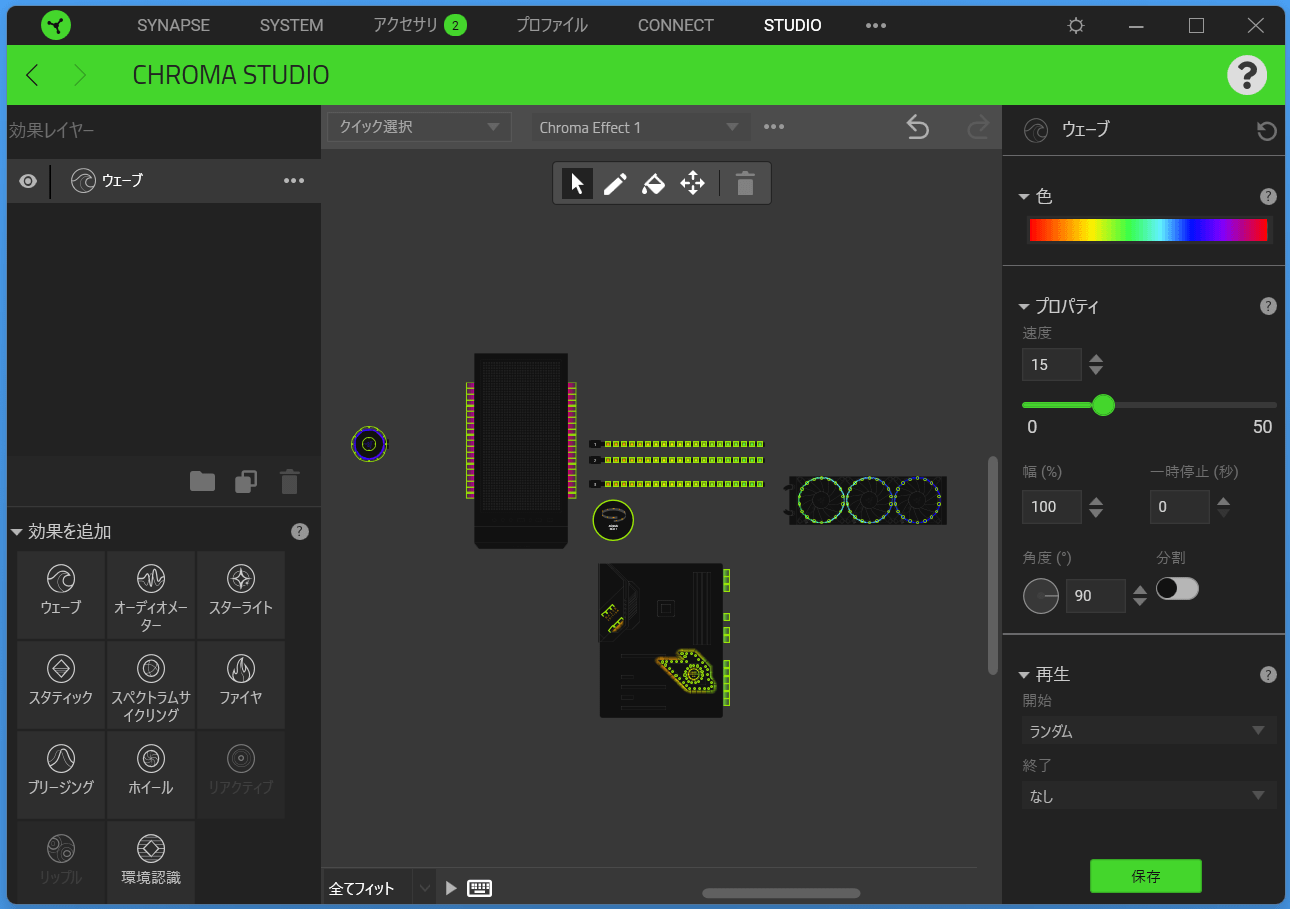Open the 開始 ランダム dropdown

1149,731
